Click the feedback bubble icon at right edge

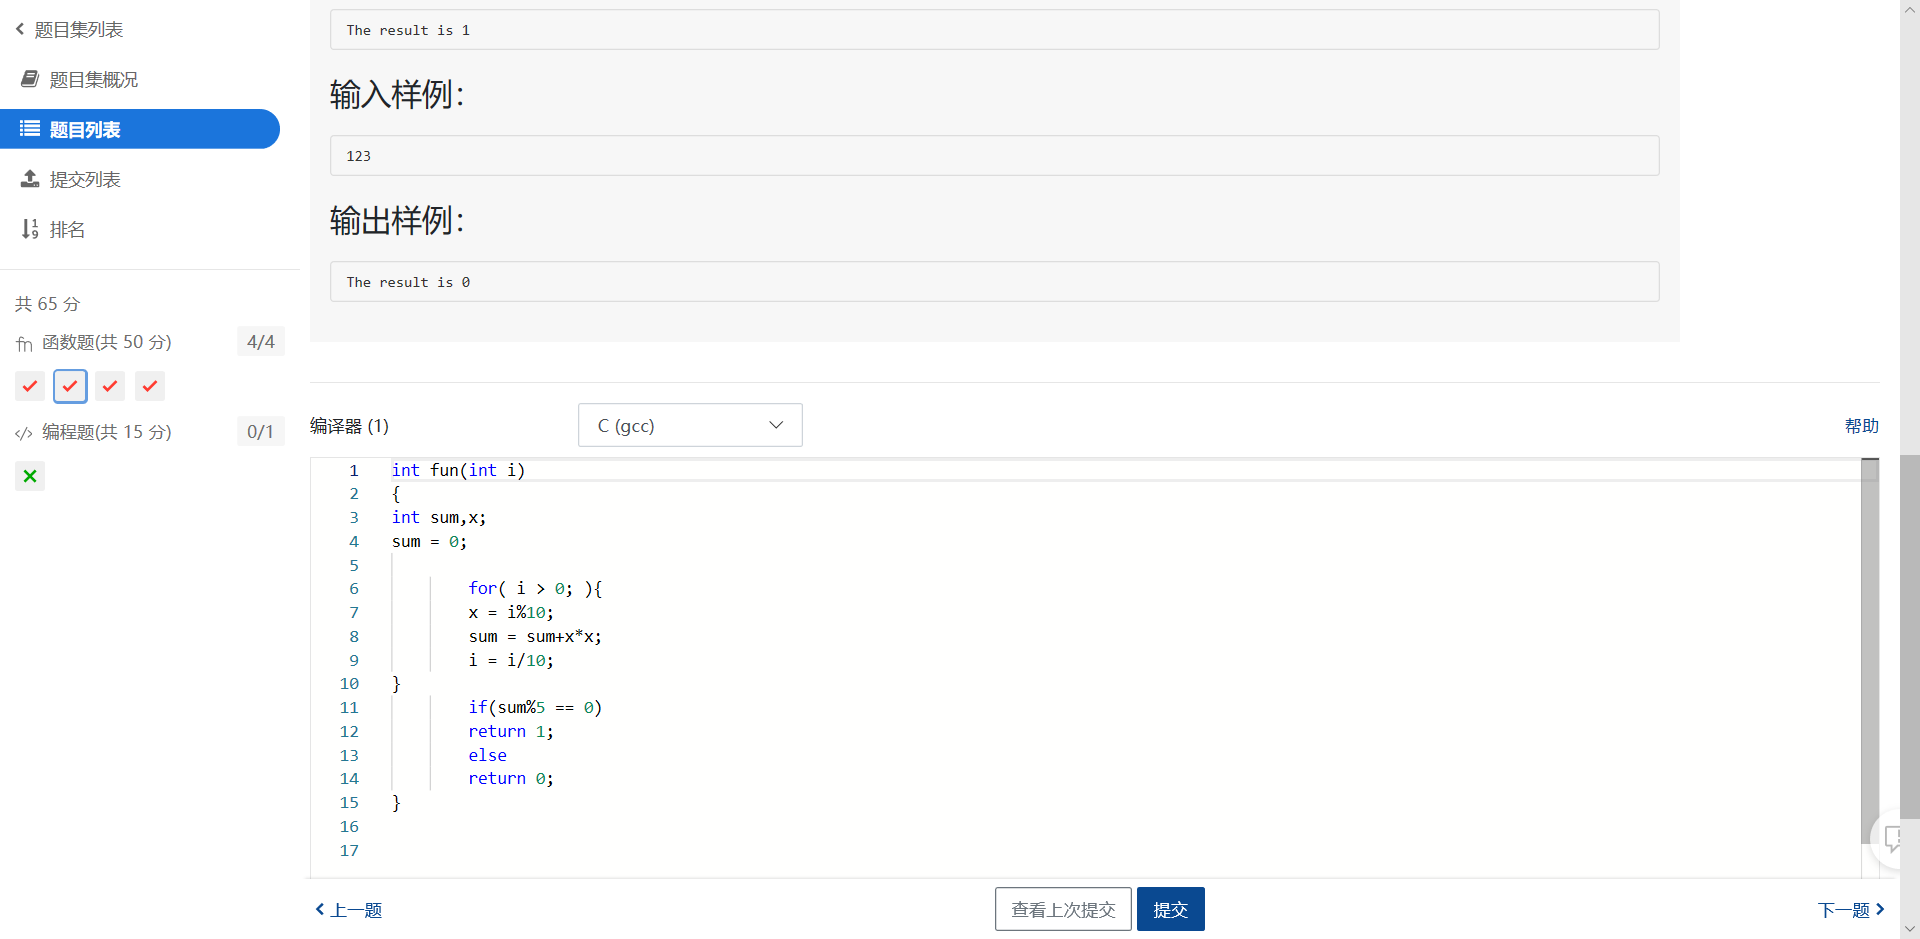[1893, 838]
